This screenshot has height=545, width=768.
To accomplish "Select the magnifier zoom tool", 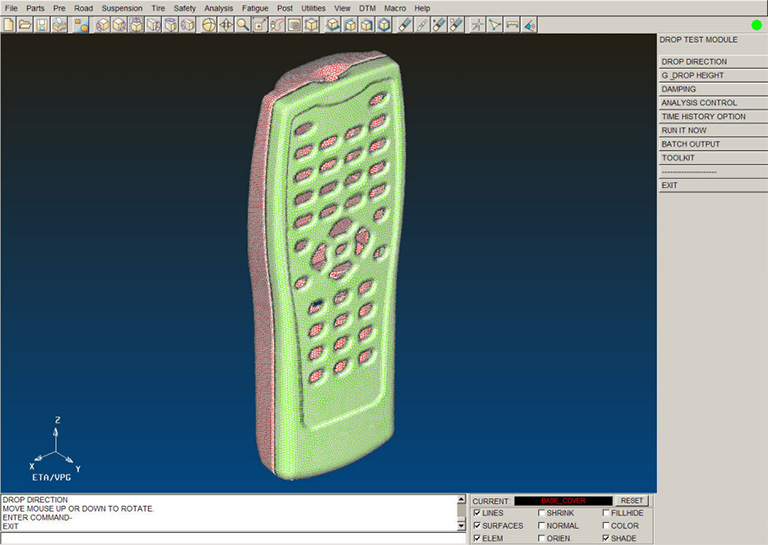I will [x=243, y=24].
